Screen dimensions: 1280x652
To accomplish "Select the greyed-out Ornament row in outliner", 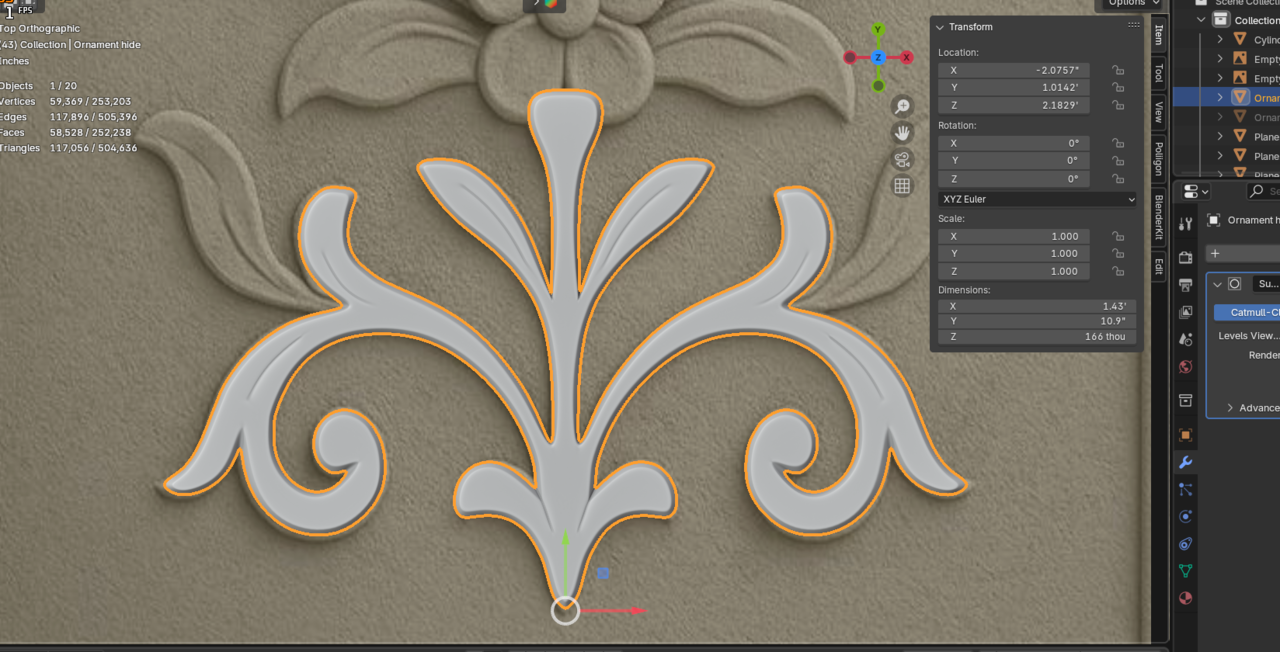I will (x=1226, y=117).
